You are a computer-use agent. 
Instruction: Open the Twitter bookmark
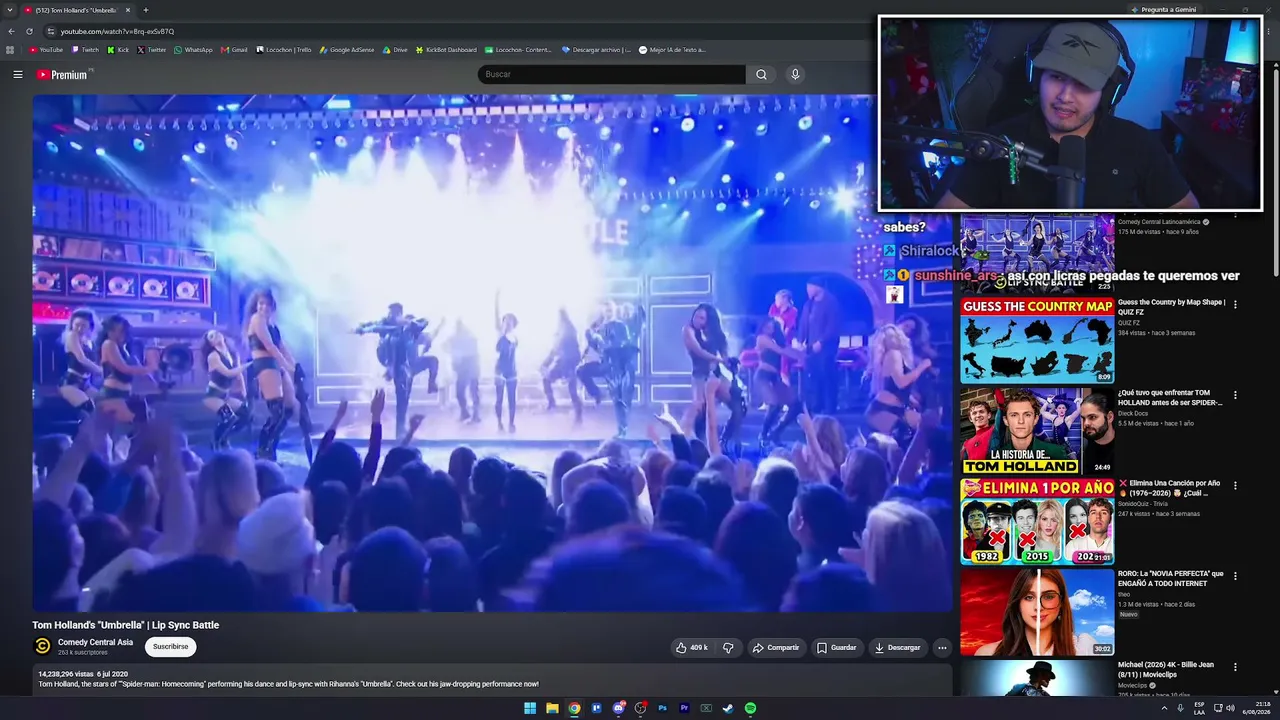[x=151, y=49]
